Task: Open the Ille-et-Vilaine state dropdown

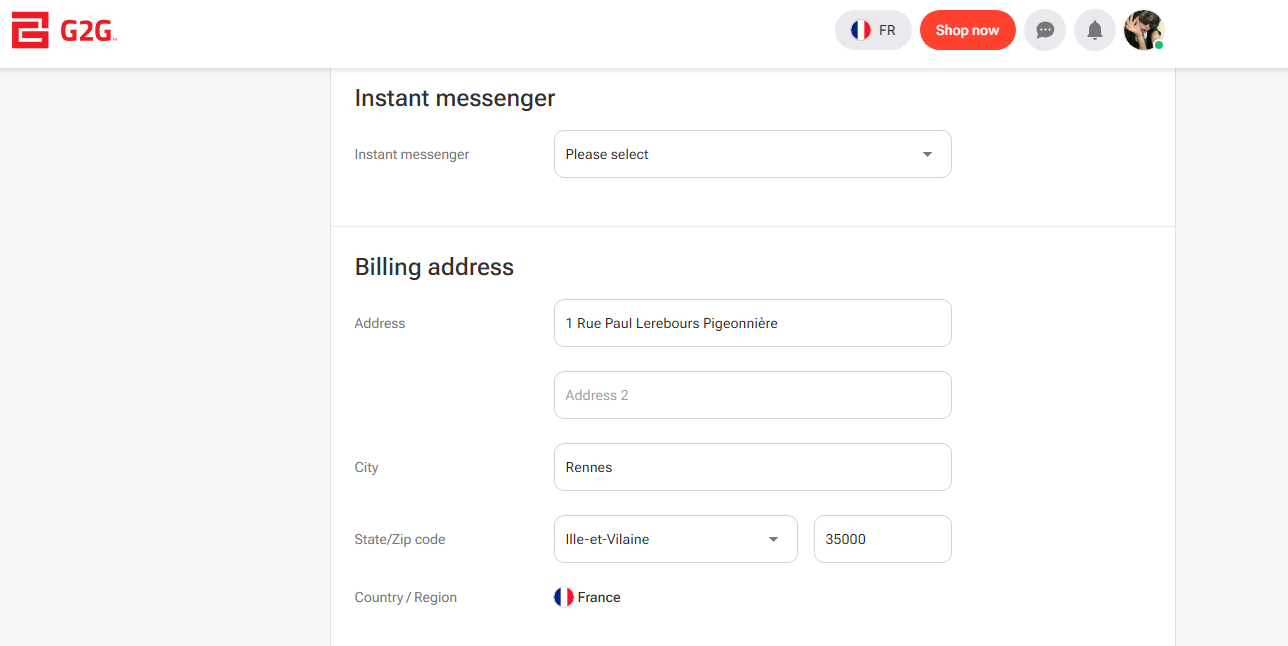Action: (675, 539)
